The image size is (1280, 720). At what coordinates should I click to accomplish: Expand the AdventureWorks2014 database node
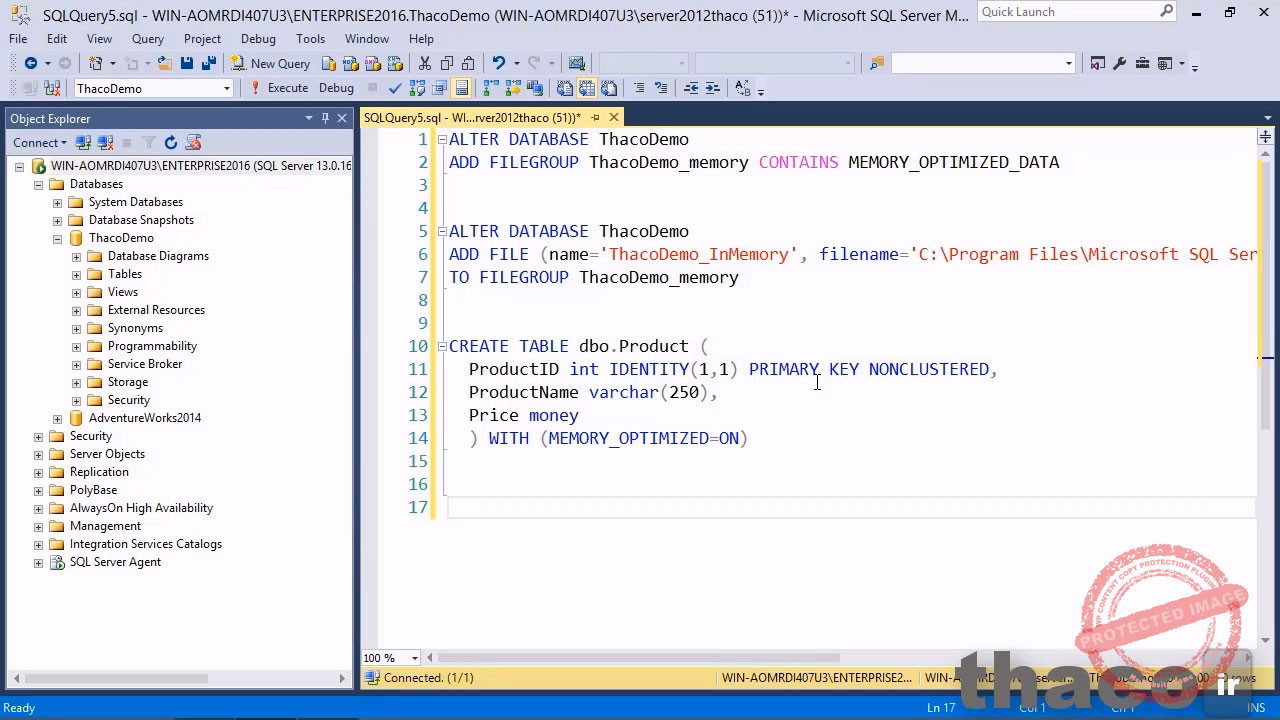[x=57, y=418]
